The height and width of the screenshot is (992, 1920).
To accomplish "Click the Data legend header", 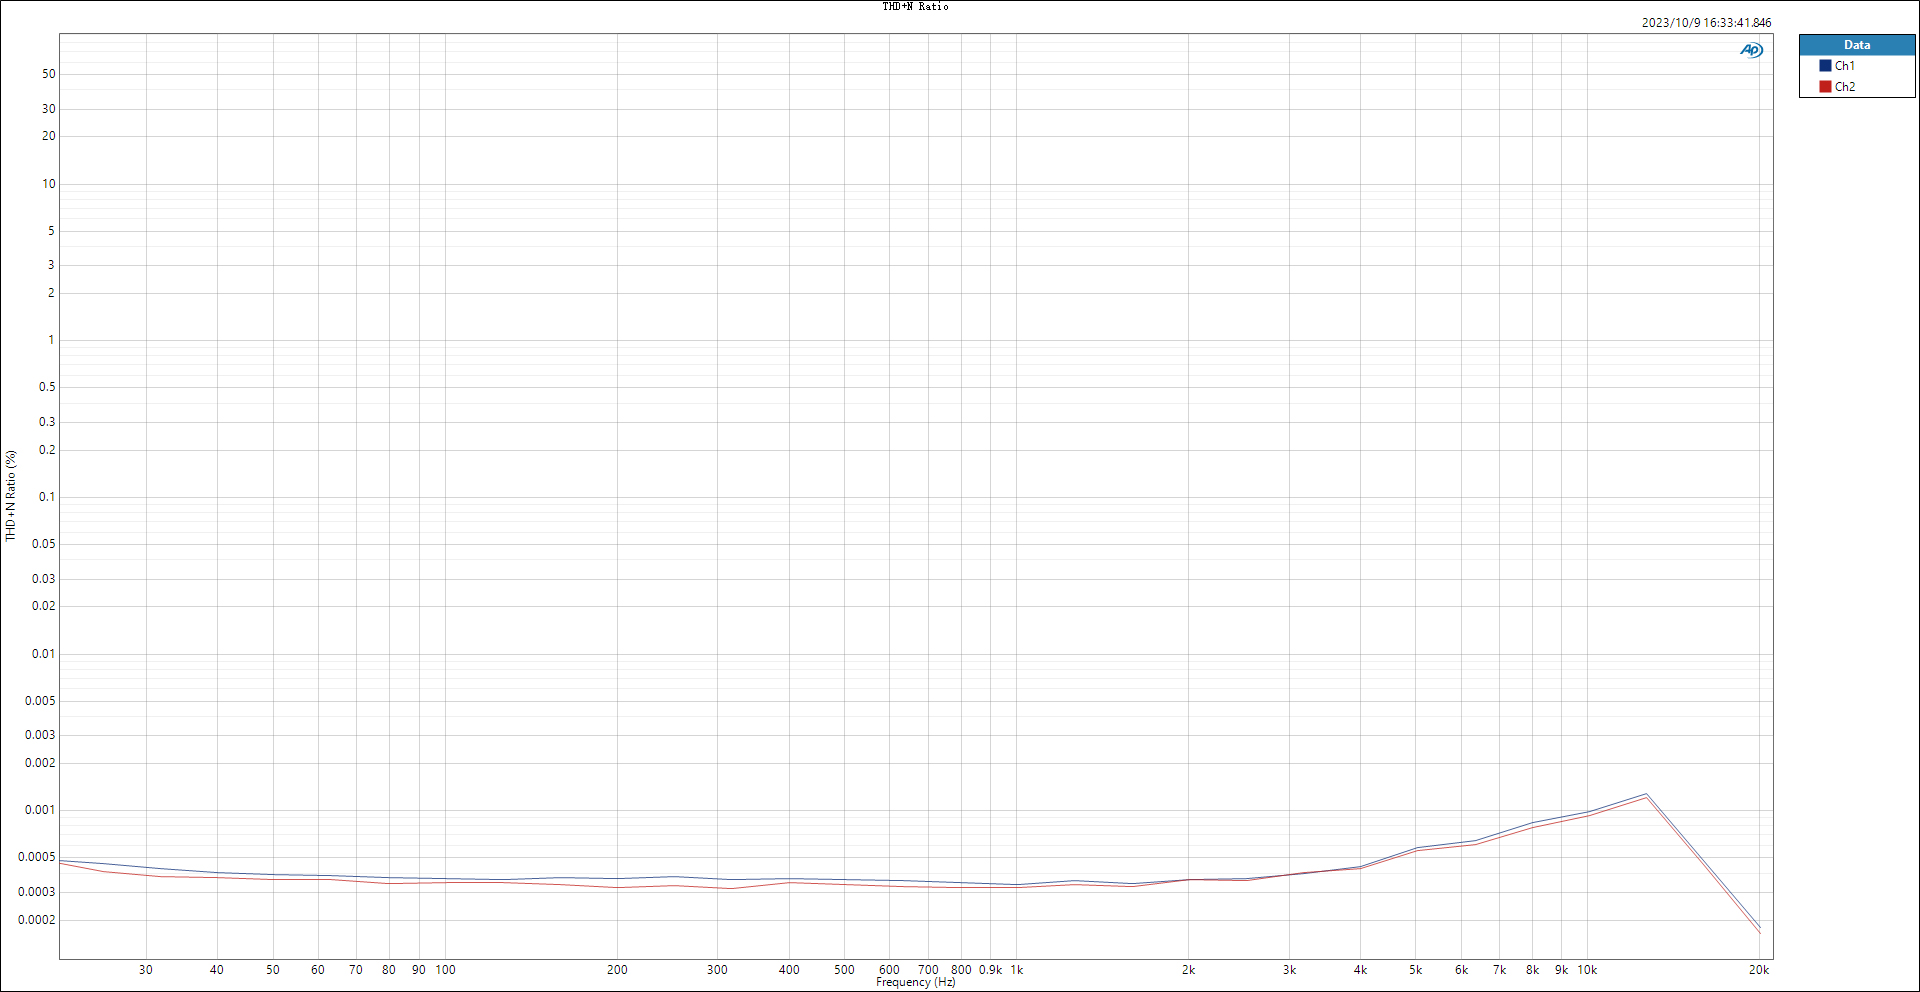I will pos(1857,45).
